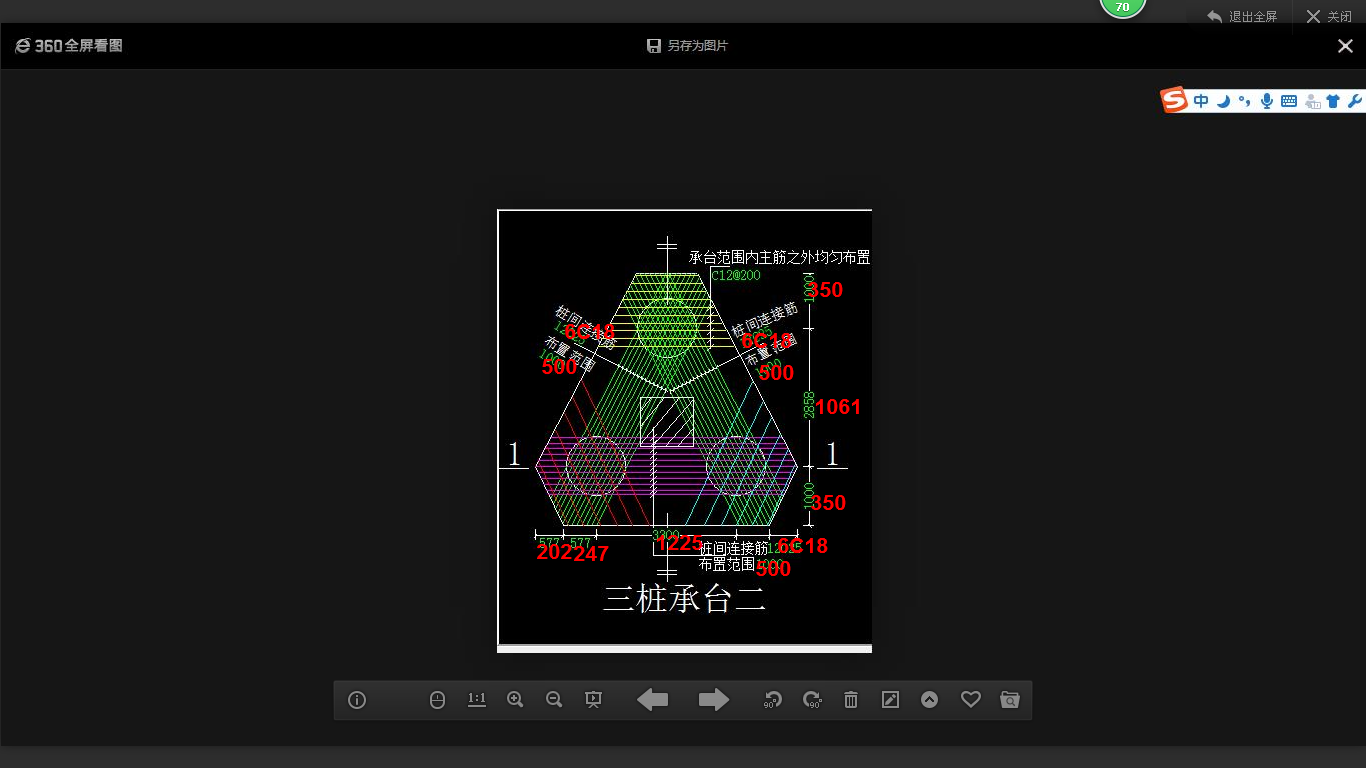Viewport: 1366px width, 768px height.
Task: Zoom out using the magnifier minus icon
Action: pos(554,700)
